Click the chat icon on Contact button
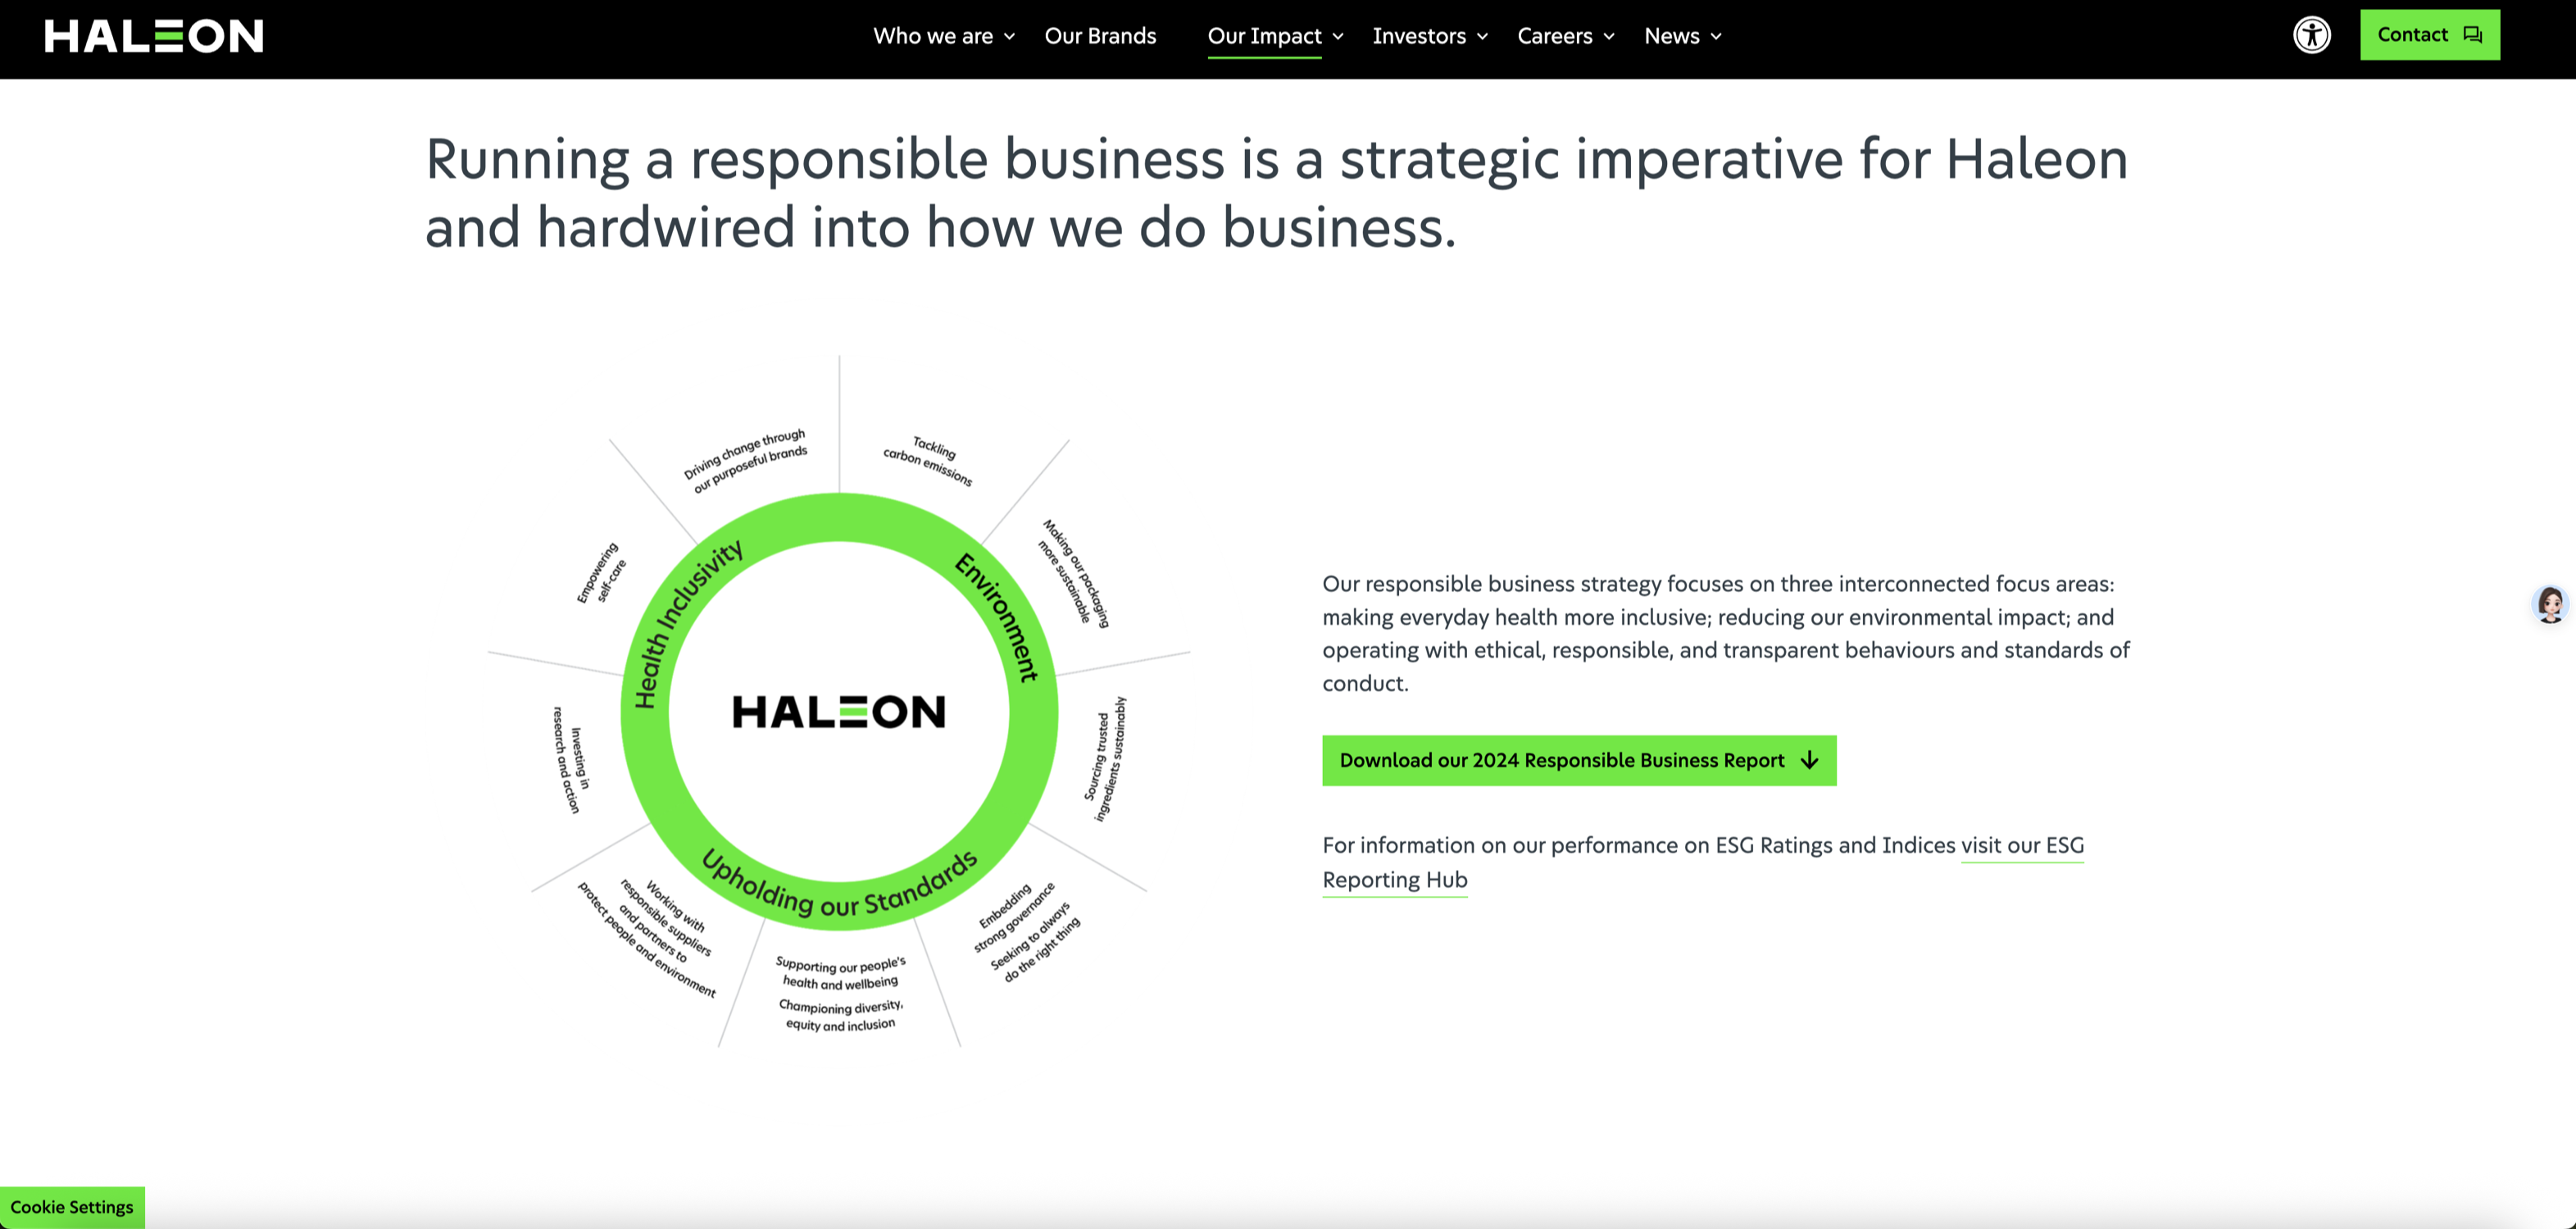Image resolution: width=2576 pixels, height=1229 pixels. (x=2473, y=35)
